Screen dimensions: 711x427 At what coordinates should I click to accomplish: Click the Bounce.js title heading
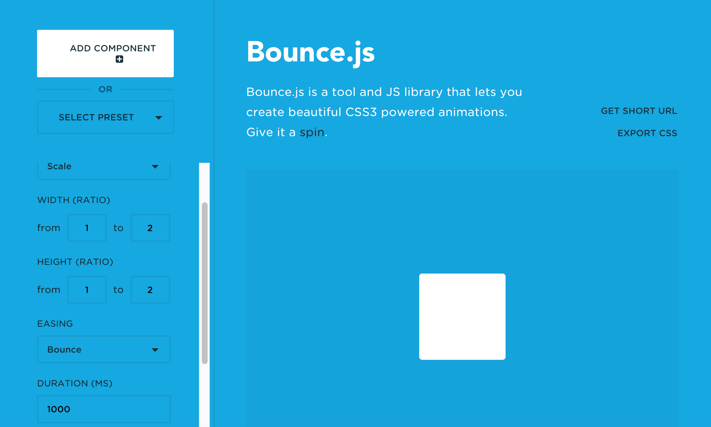pyautogui.click(x=310, y=52)
